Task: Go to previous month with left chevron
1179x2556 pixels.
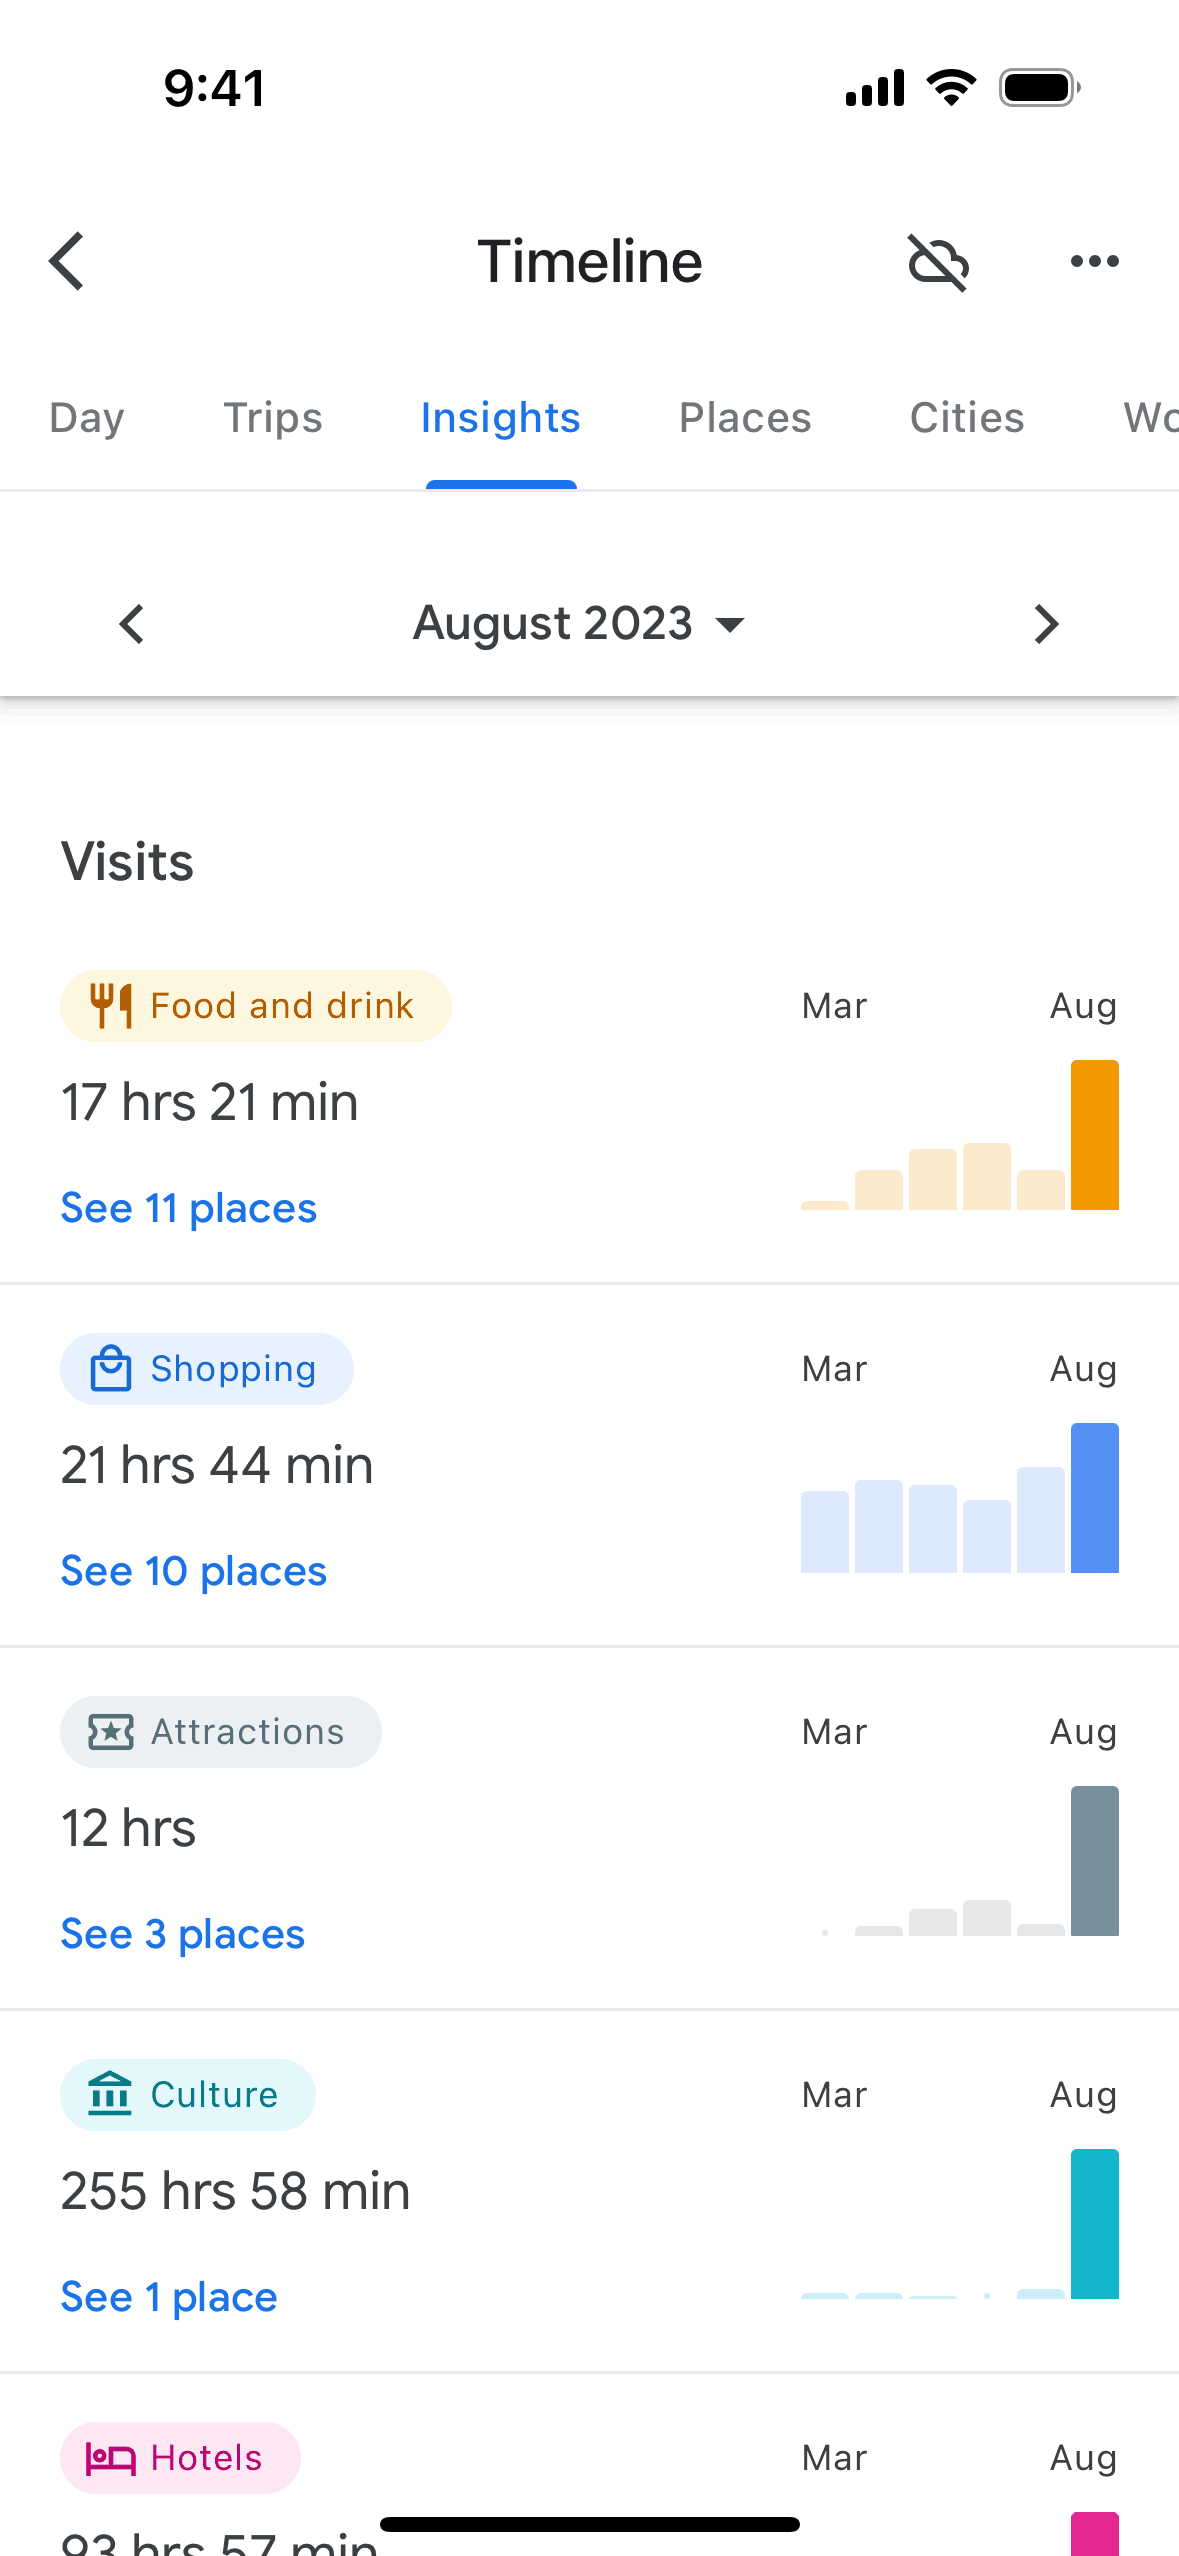Action: [x=132, y=624]
